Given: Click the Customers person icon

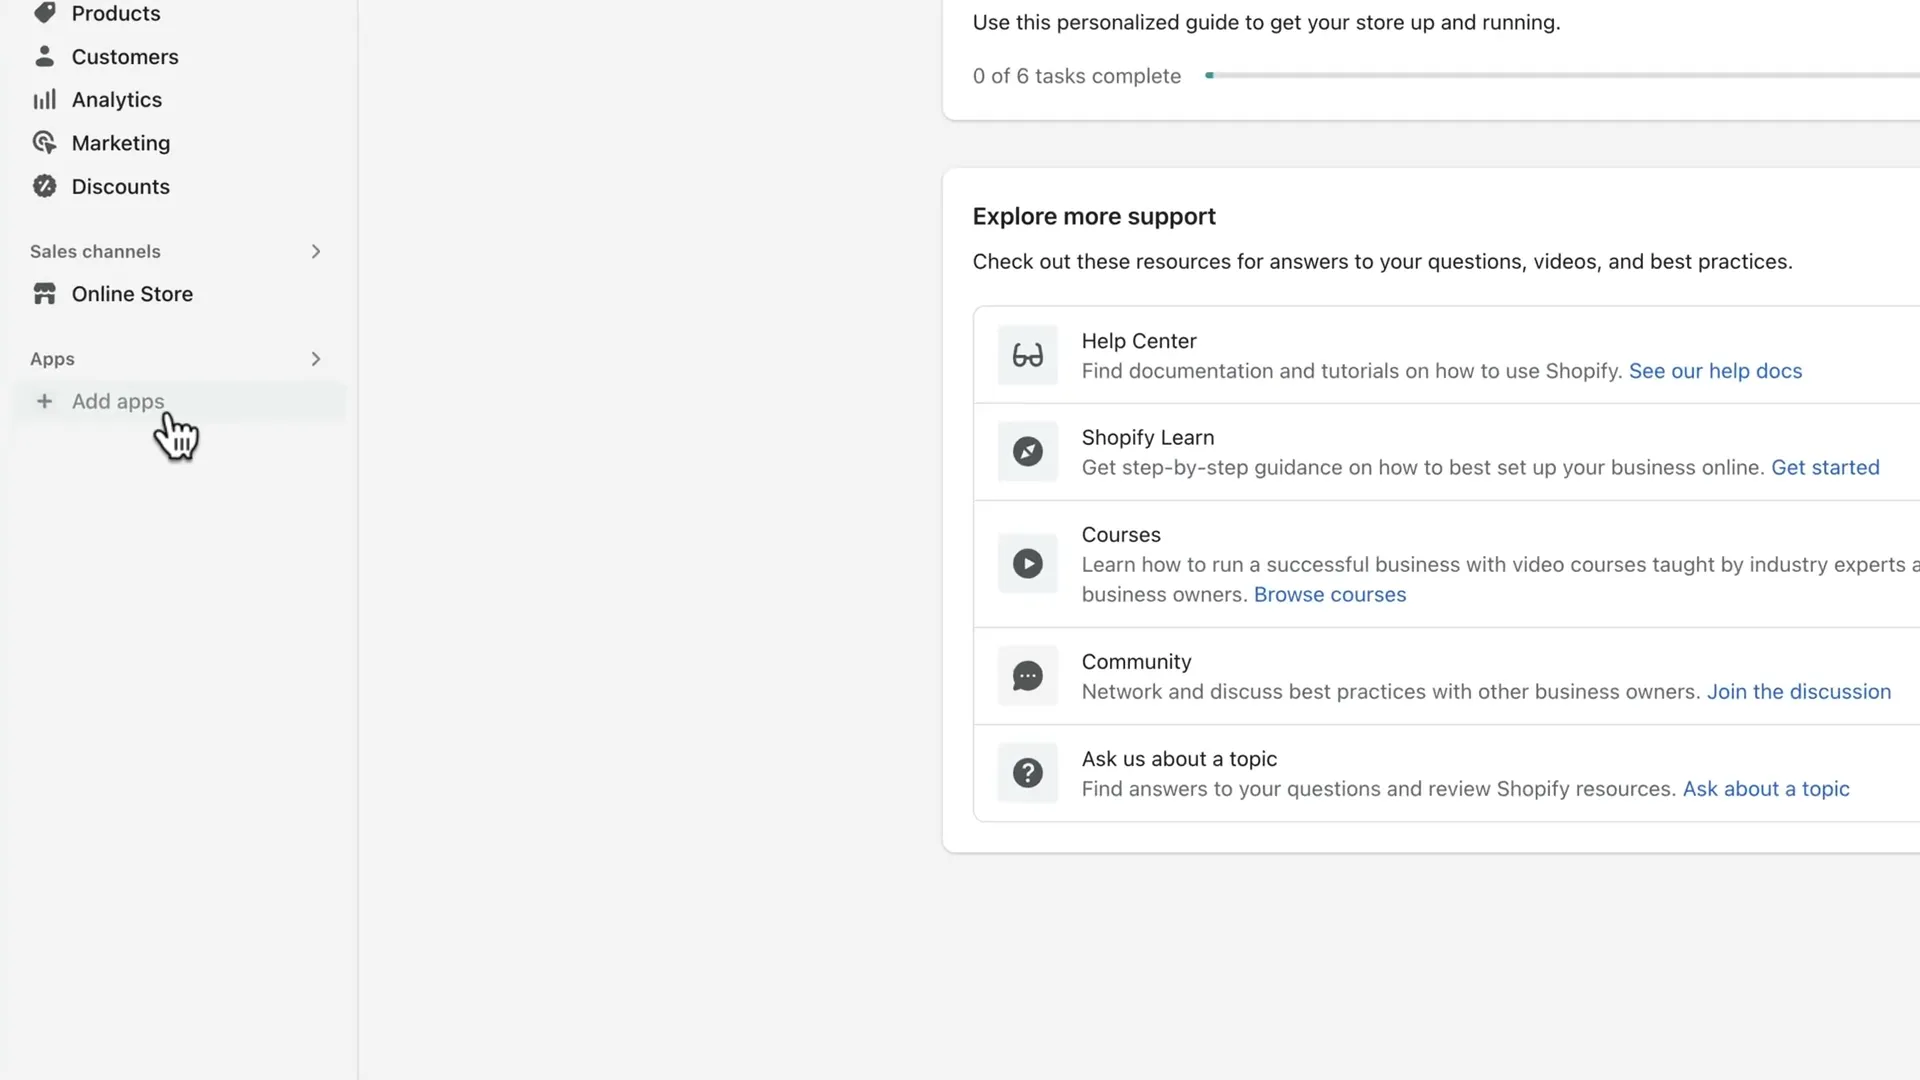Looking at the screenshot, I should (x=44, y=56).
